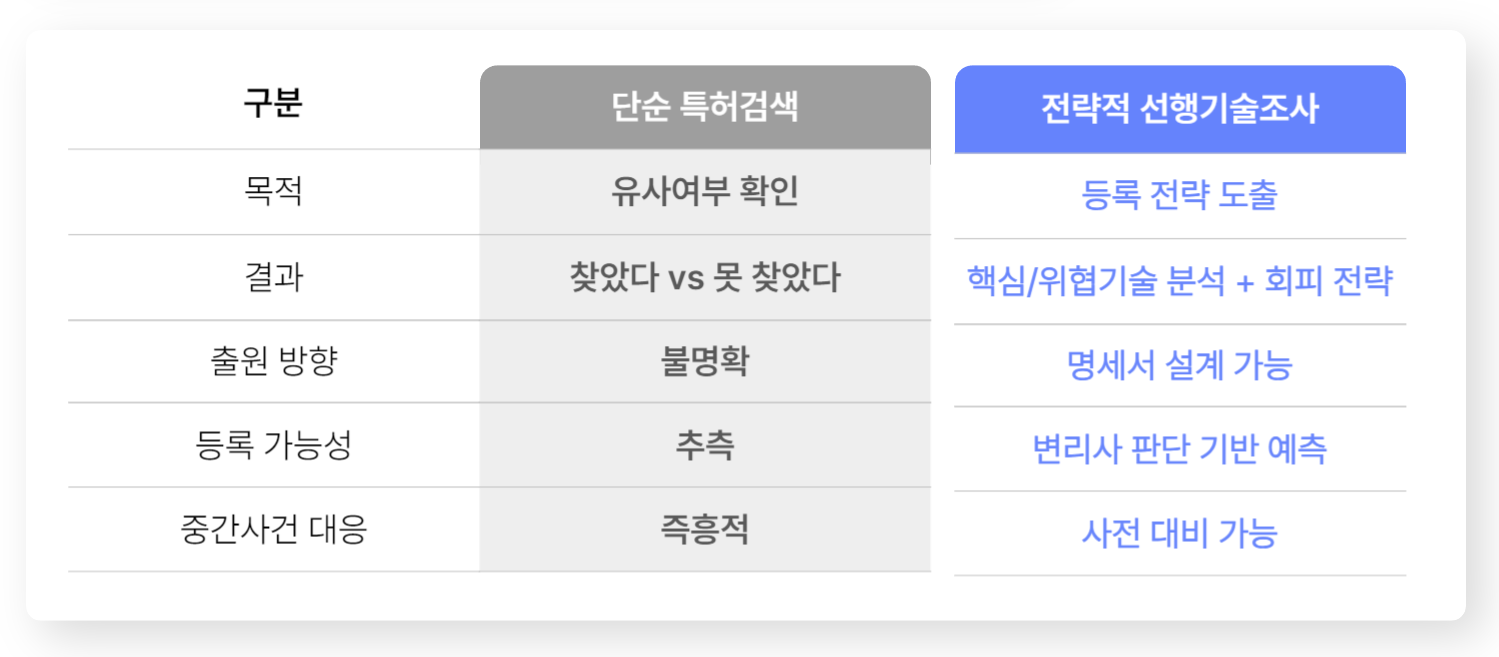The width and height of the screenshot is (1499, 657).
Task: Click the 'vs' word in the gray column
Action: coord(687,278)
